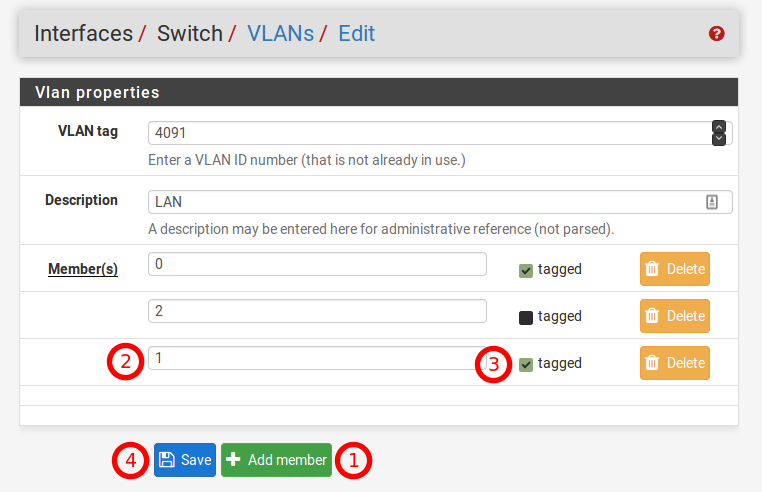
Task: Select the member field containing 0
Action: click(x=317, y=264)
